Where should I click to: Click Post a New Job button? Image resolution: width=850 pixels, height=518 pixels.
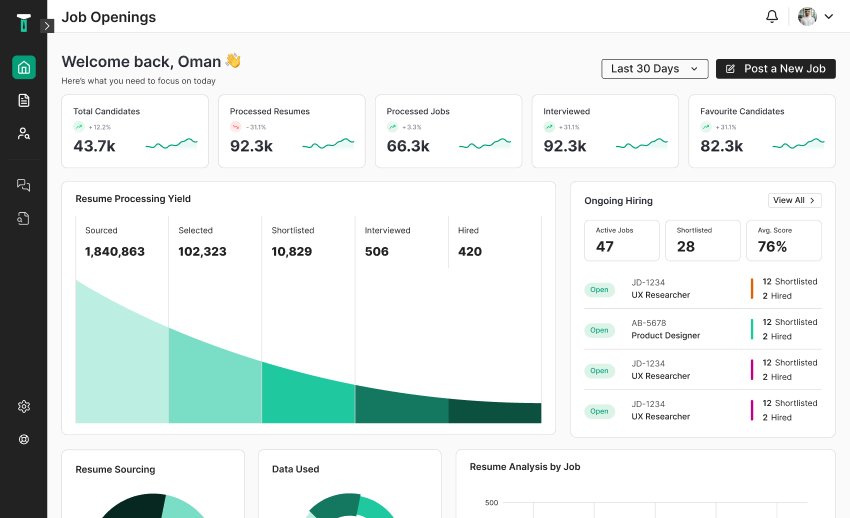[x=776, y=69]
